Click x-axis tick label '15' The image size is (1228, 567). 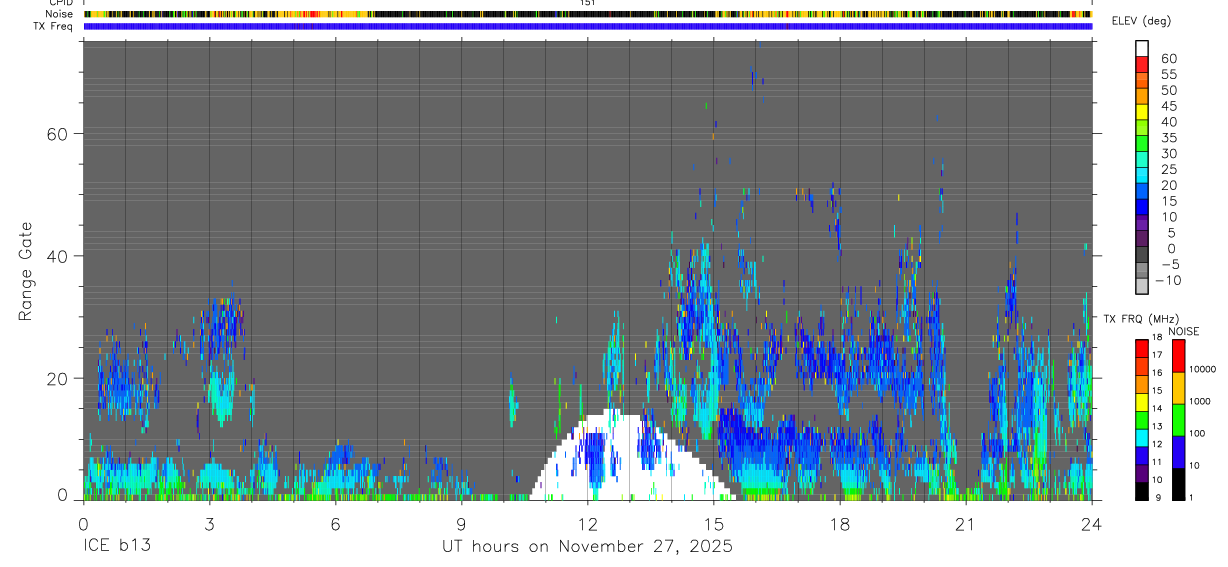(714, 524)
